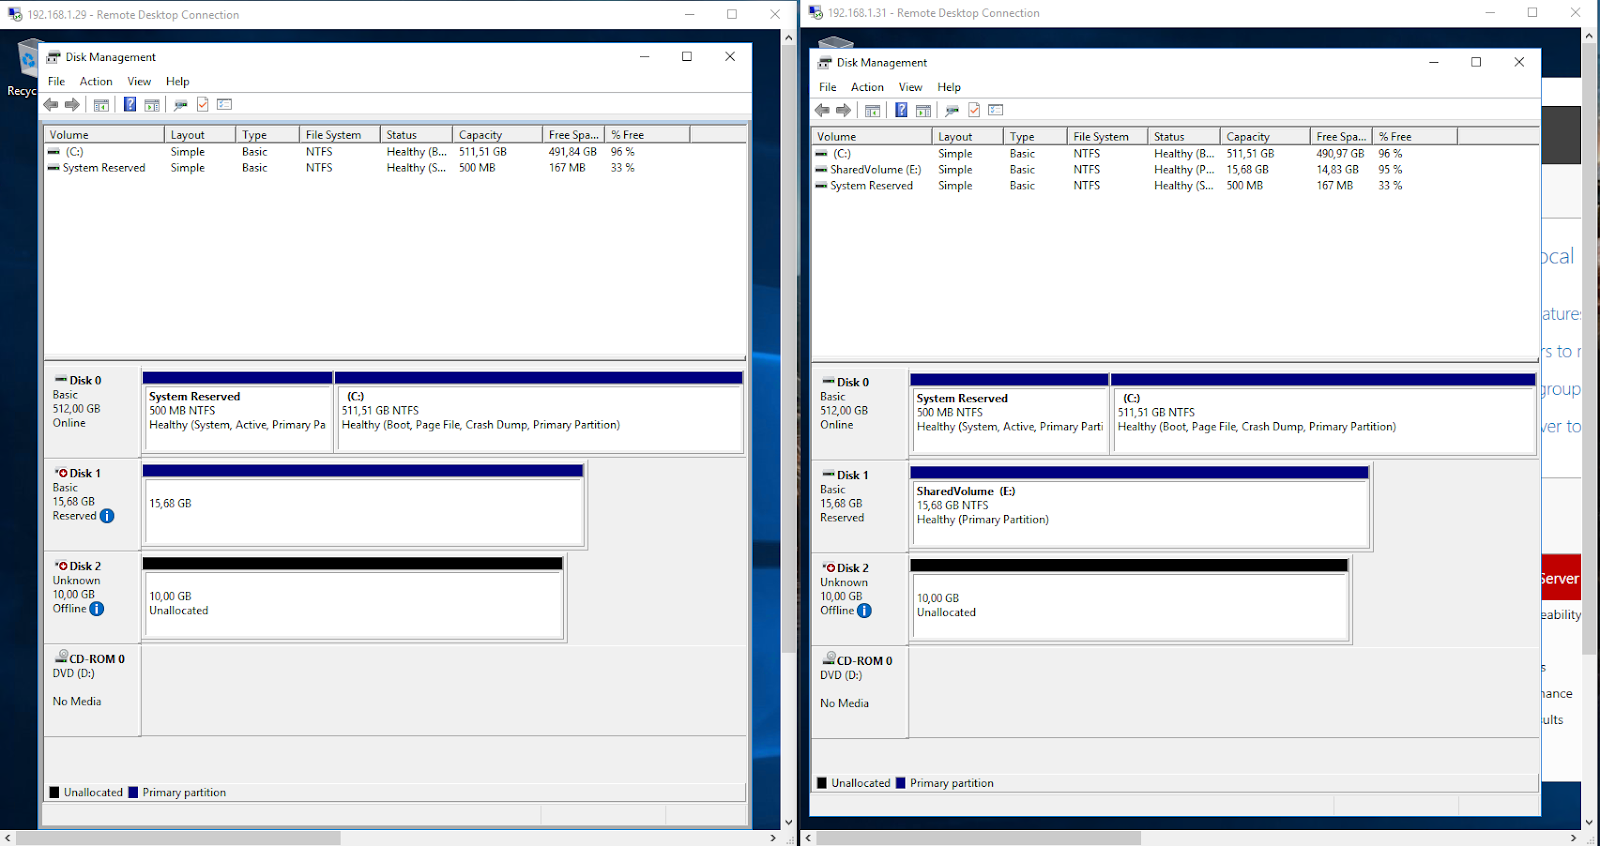Select System Reserved volume row in left volume list

pos(104,168)
